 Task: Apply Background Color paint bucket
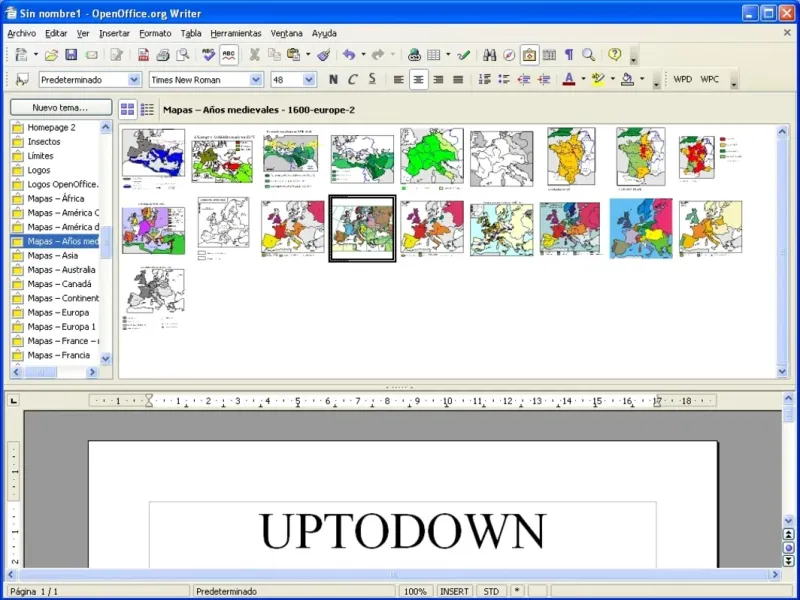pos(628,79)
